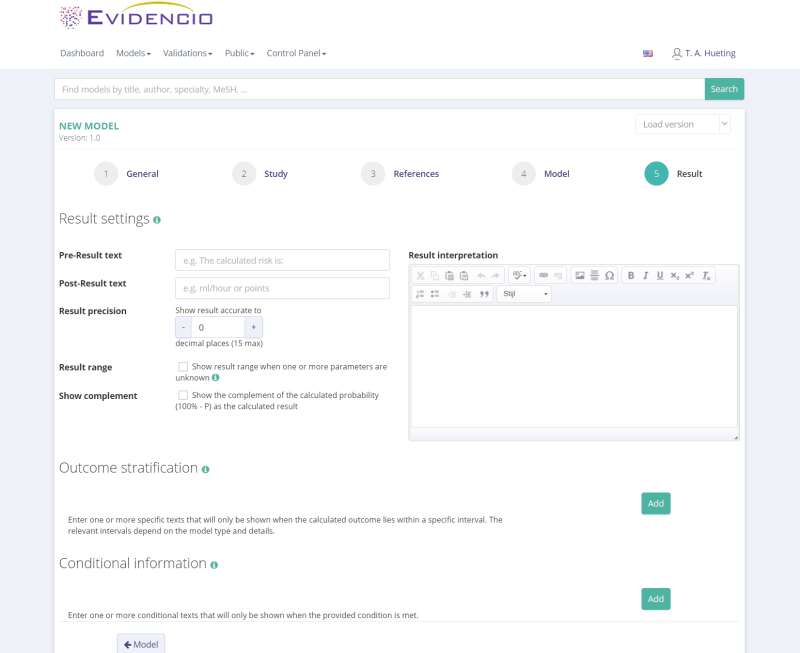Screen dimensions: 800x653
Task: Insert a special character (Omega icon)
Action: 609,275
